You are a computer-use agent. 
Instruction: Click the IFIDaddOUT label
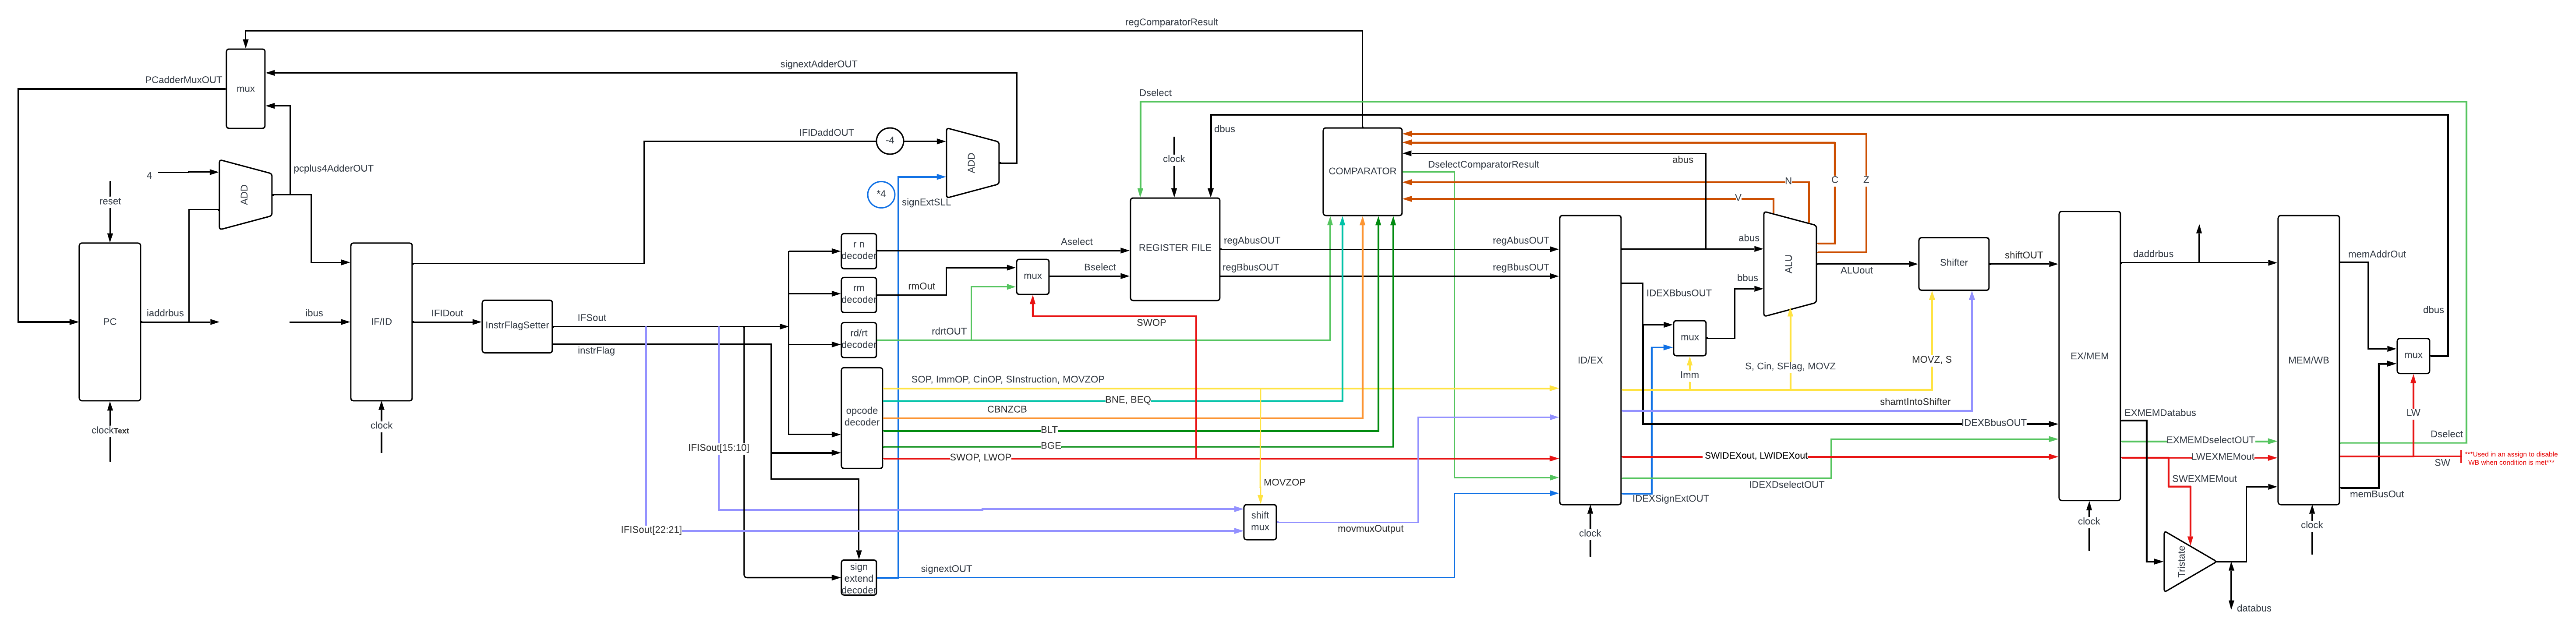[826, 133]
